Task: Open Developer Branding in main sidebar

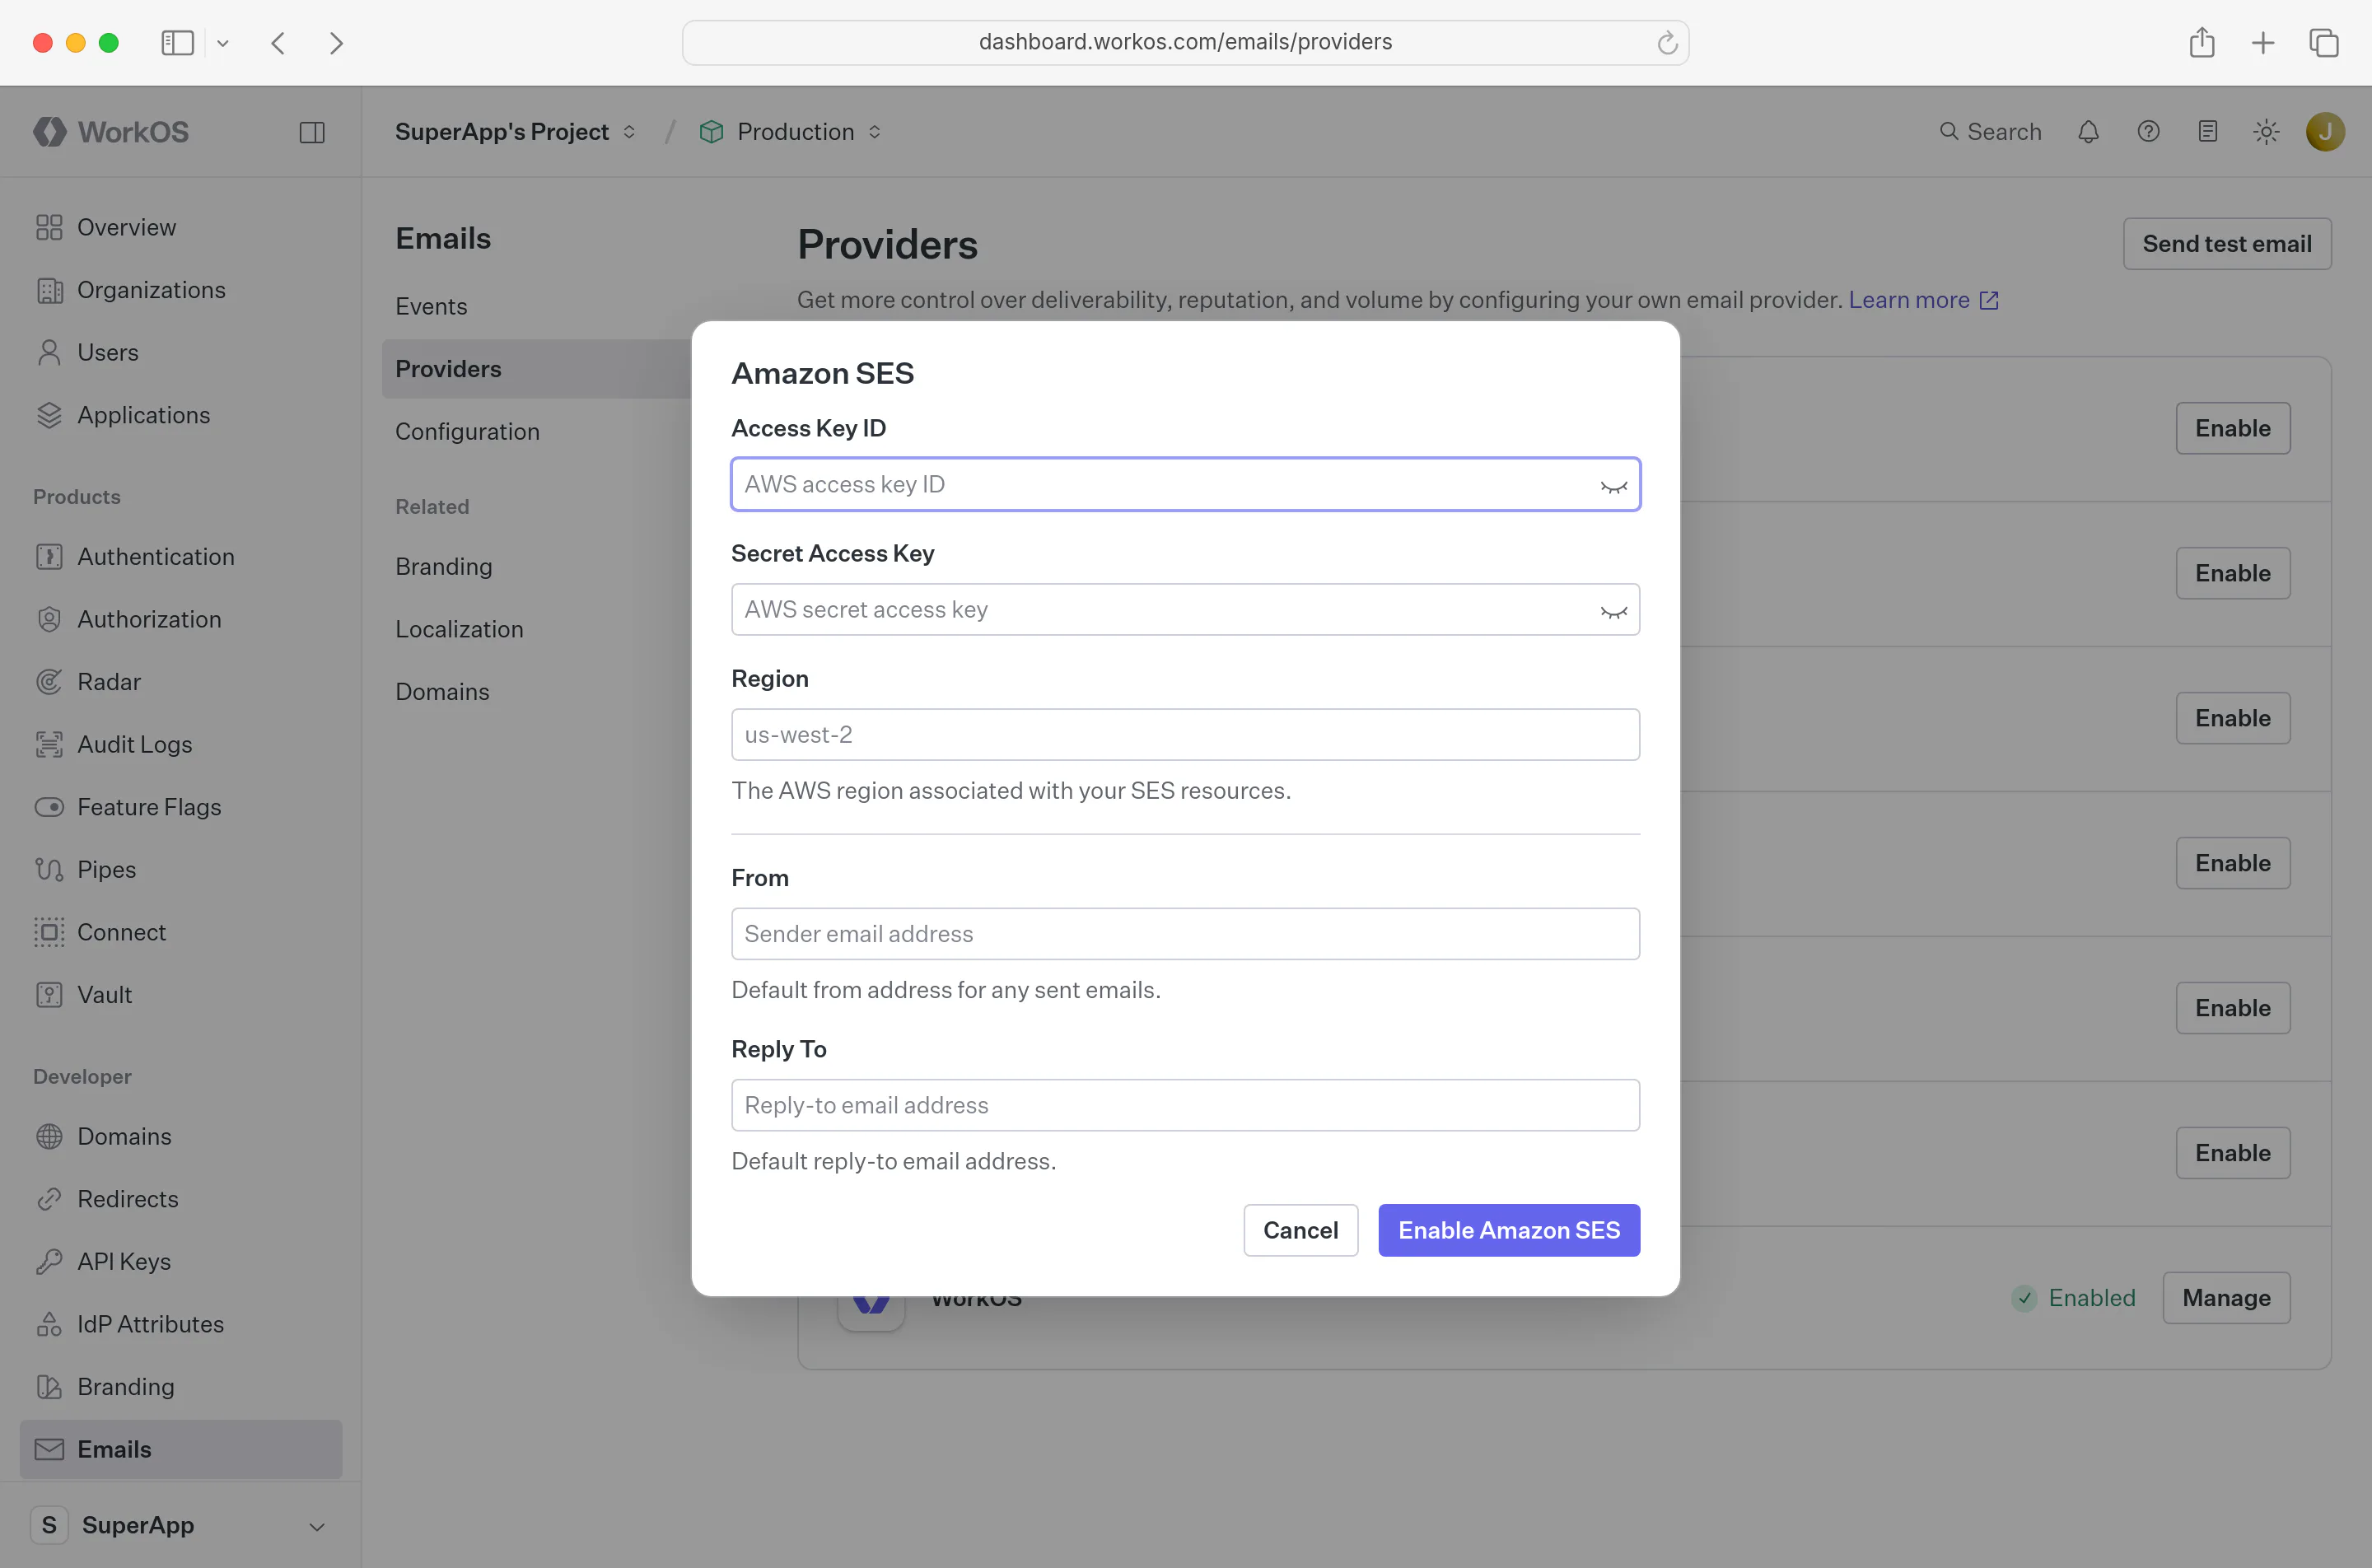Action: click(181, 1387)
